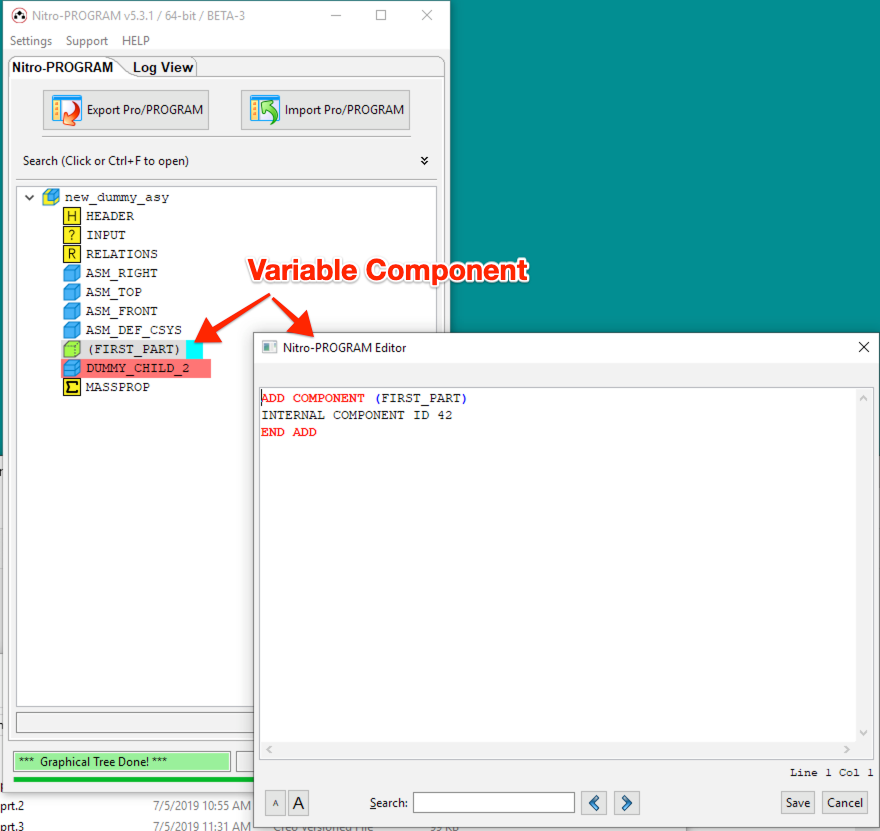This screenshot has width=880, height=831.
Task: Click the search next arrow in editor
Action: pos(626,803)
